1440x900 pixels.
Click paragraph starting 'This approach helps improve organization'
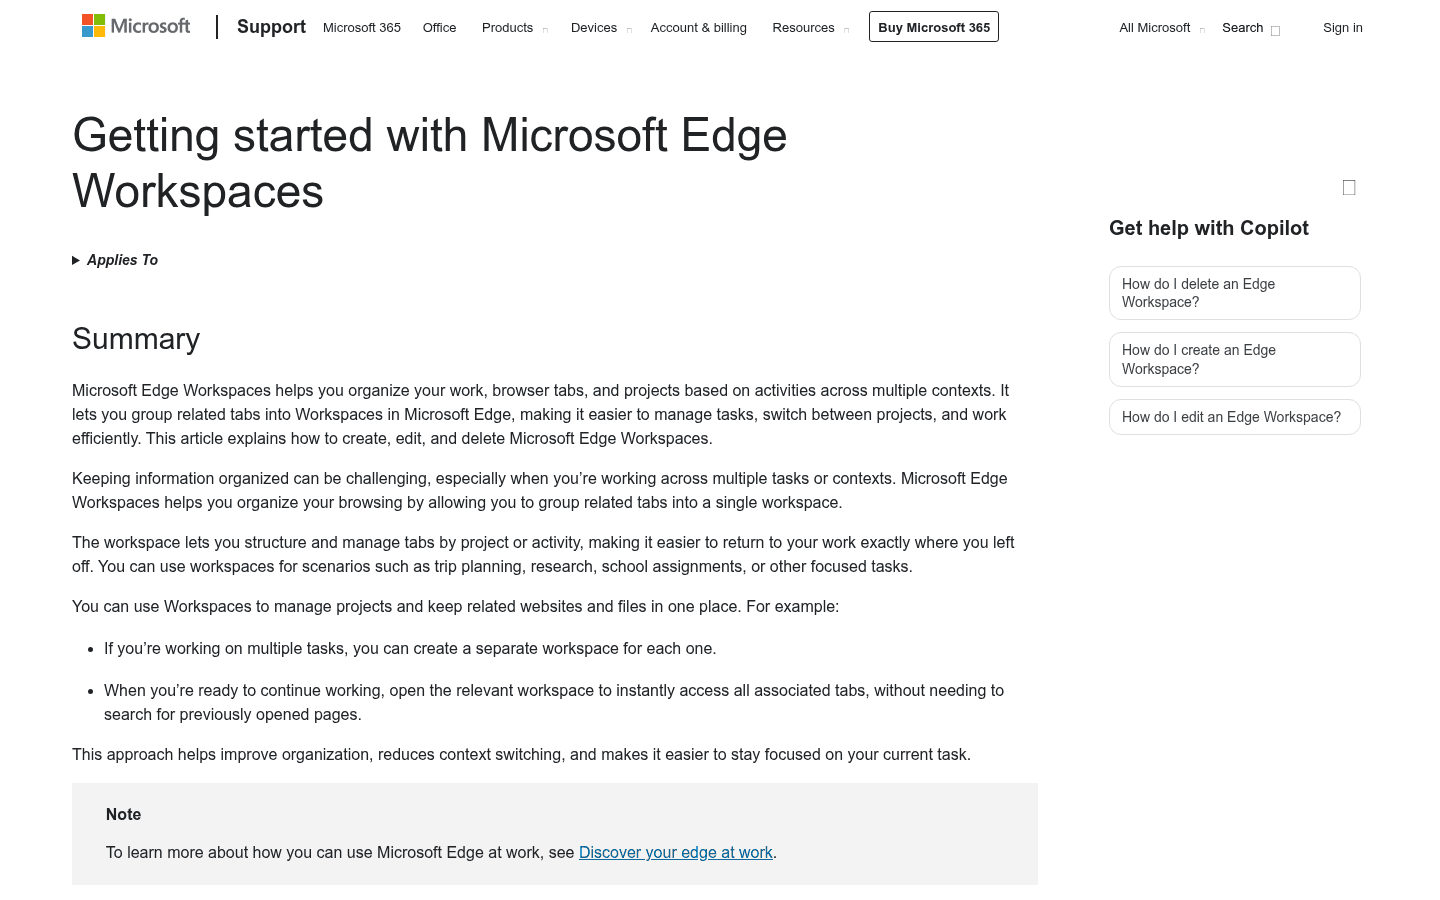521,755
